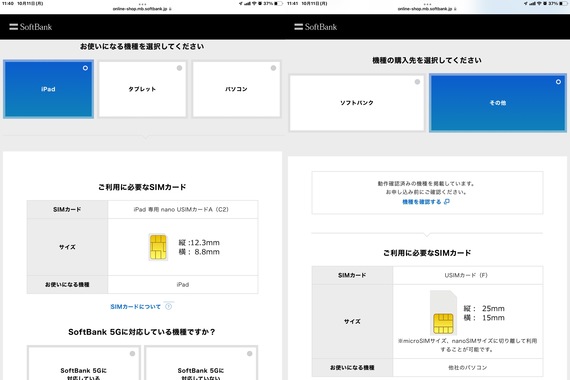Click the '動作確認済みの機種を掲載しています。' notice text
The height and width of the screenshot is (380, 570).
click(426, 184)
